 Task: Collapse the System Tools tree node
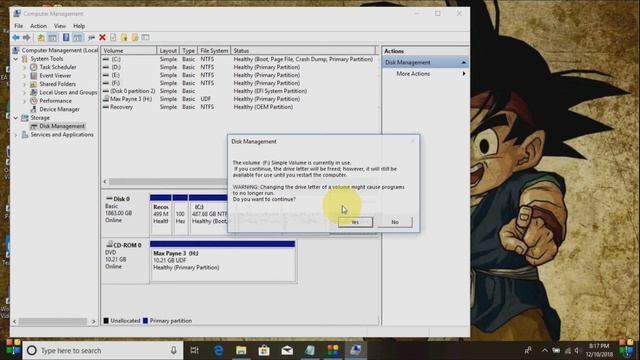click(16, 59)
